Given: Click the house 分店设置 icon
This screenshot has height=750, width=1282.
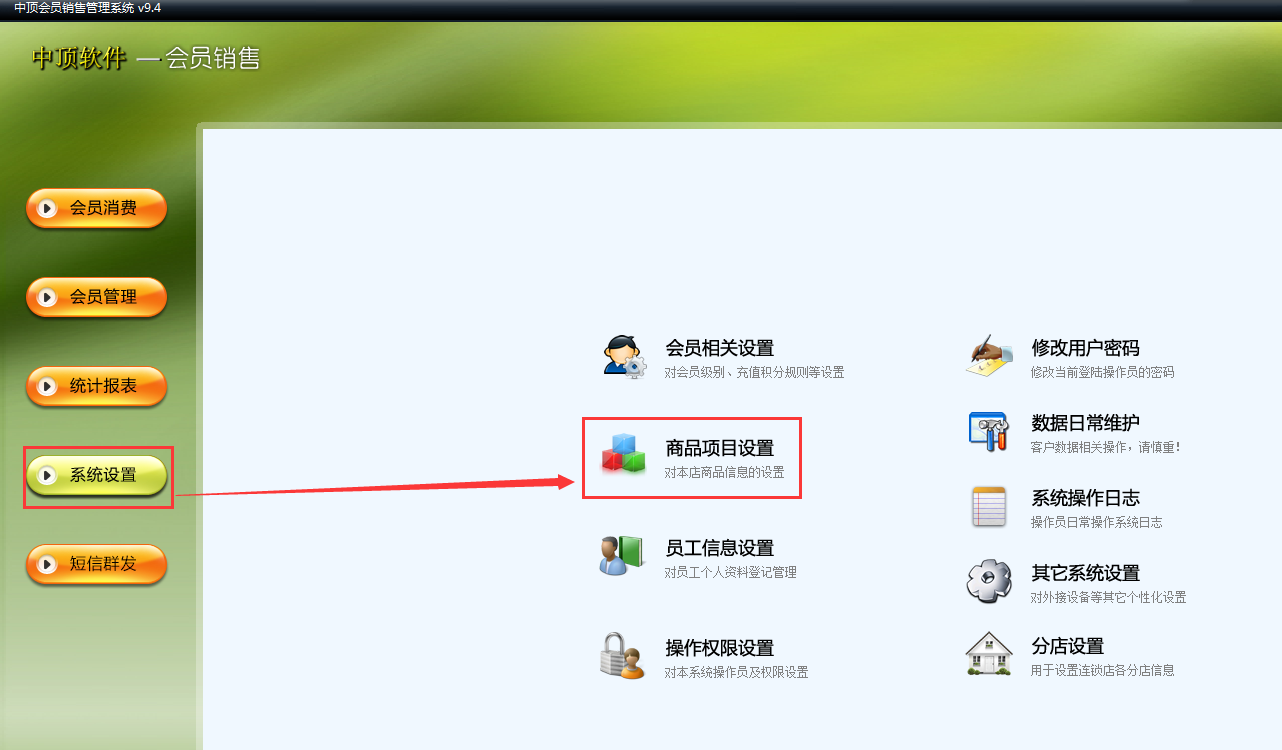Looking at the screenshot, I should click(989, 654).
